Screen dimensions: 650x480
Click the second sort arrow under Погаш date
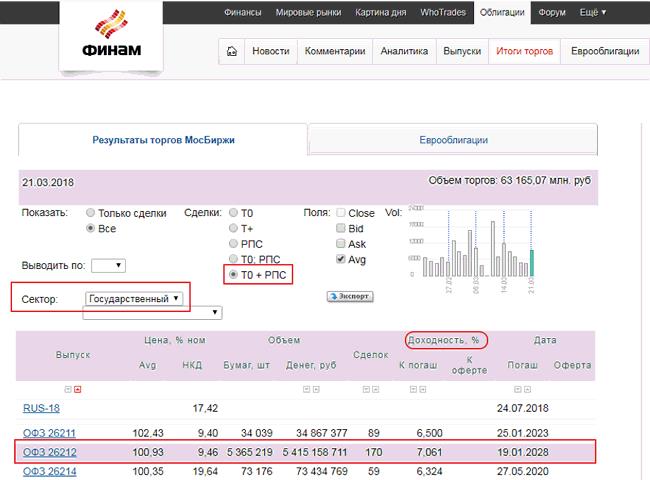pos(527,389)
